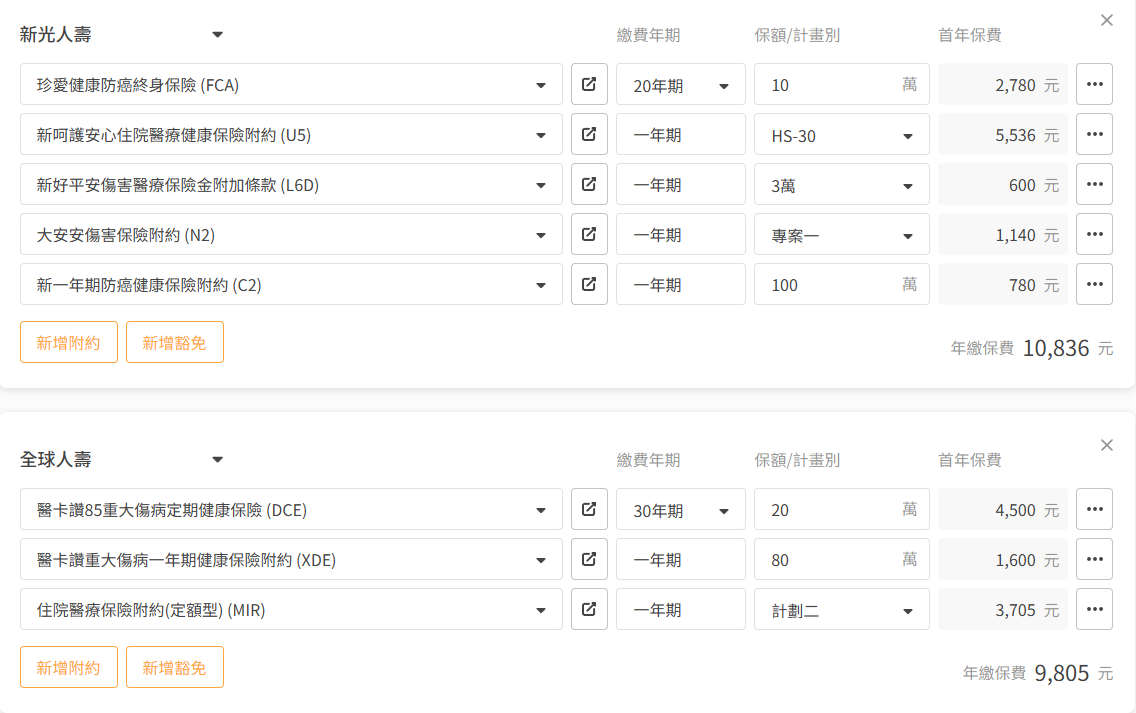Open external link for 新呵護安心住院醫療 (U5)

[x=589, y=134]
